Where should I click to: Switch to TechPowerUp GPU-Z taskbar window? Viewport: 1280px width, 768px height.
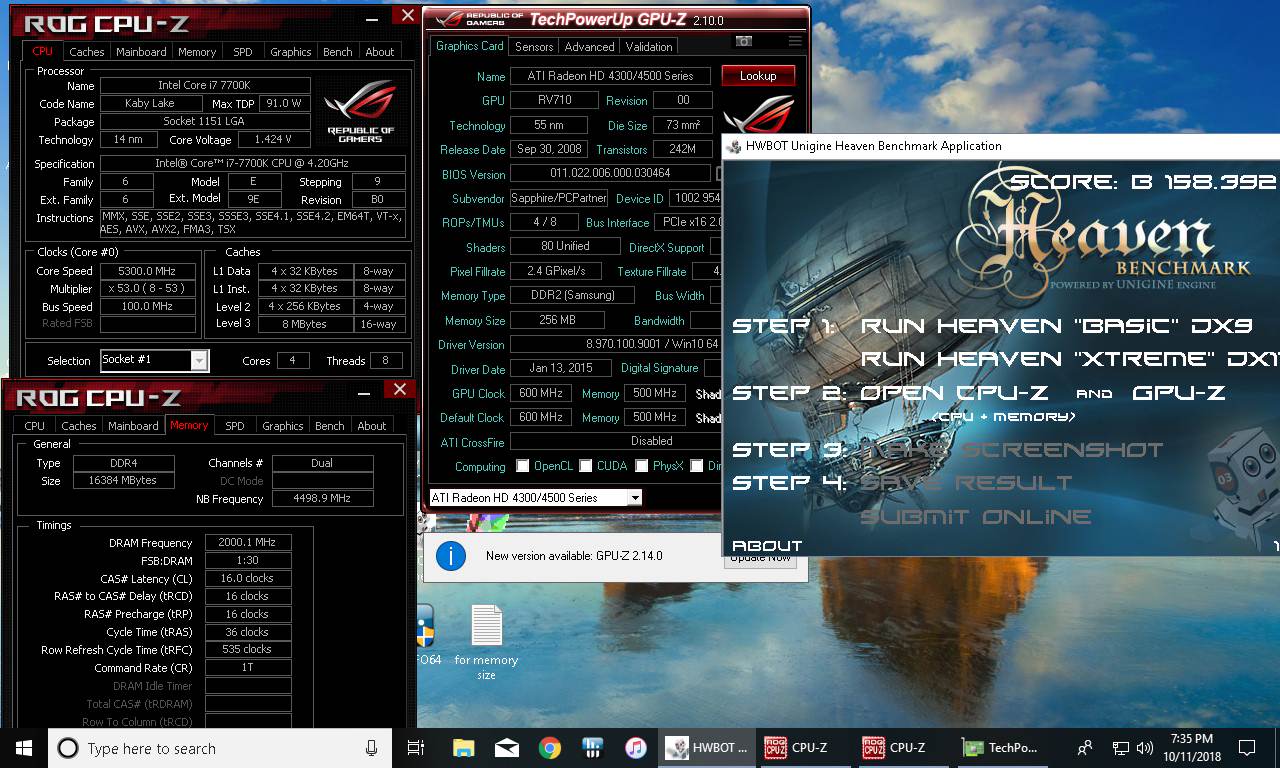tap(999, 748)
